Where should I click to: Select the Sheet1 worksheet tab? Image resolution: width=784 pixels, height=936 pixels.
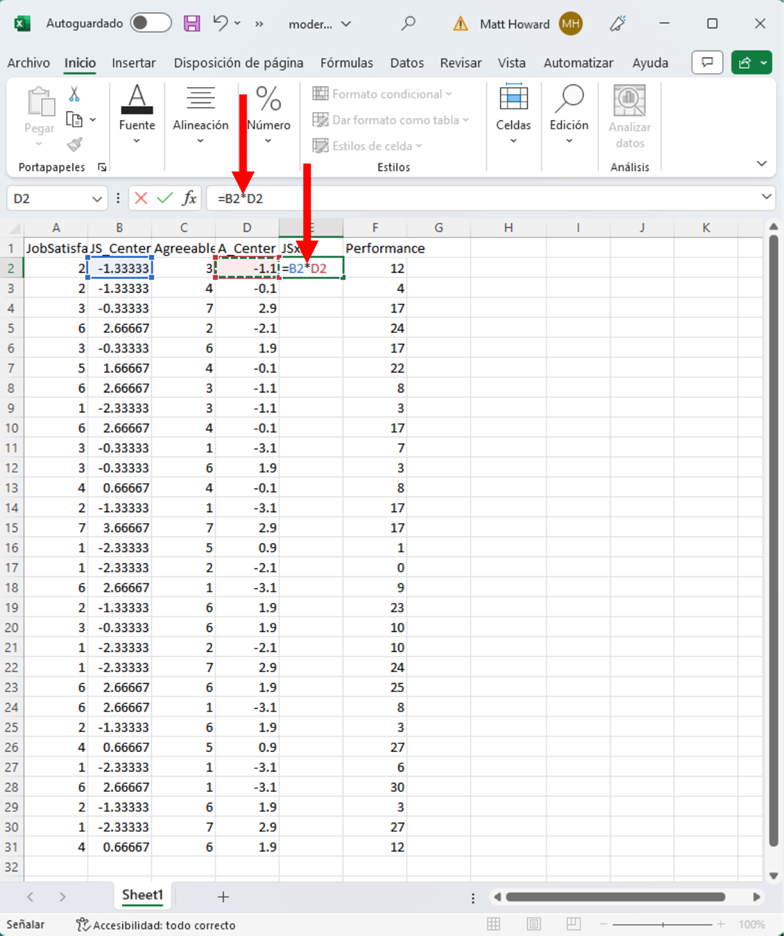point(143,896)
